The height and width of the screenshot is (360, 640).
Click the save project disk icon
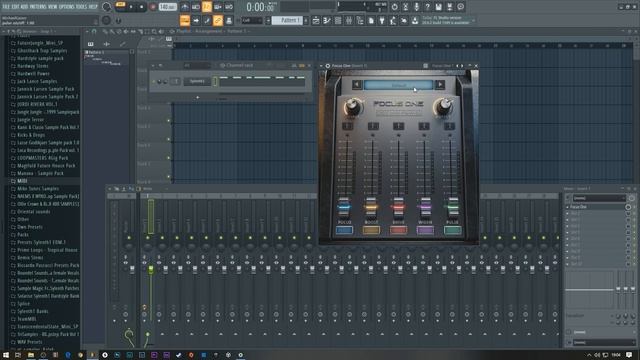pos(438,7)
